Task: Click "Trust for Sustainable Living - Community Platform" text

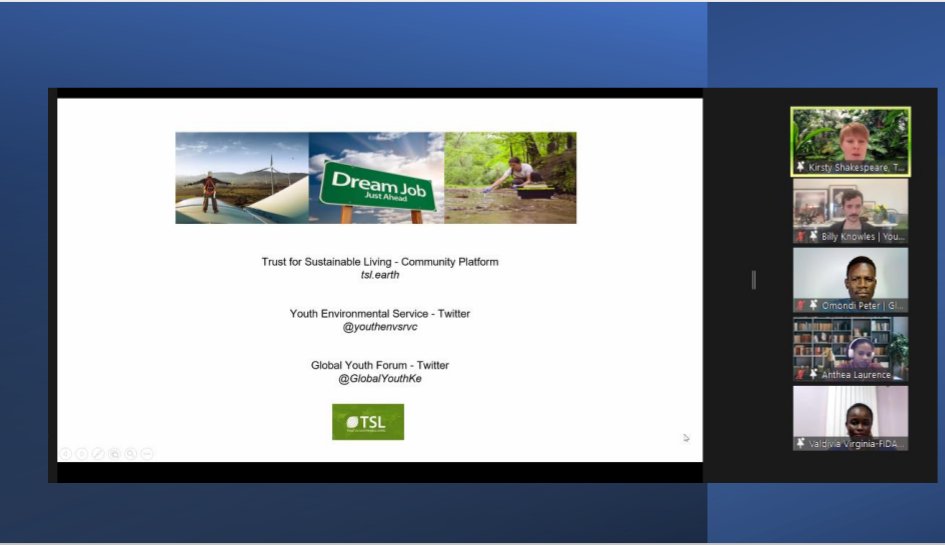Action: [x=380, y=262]
